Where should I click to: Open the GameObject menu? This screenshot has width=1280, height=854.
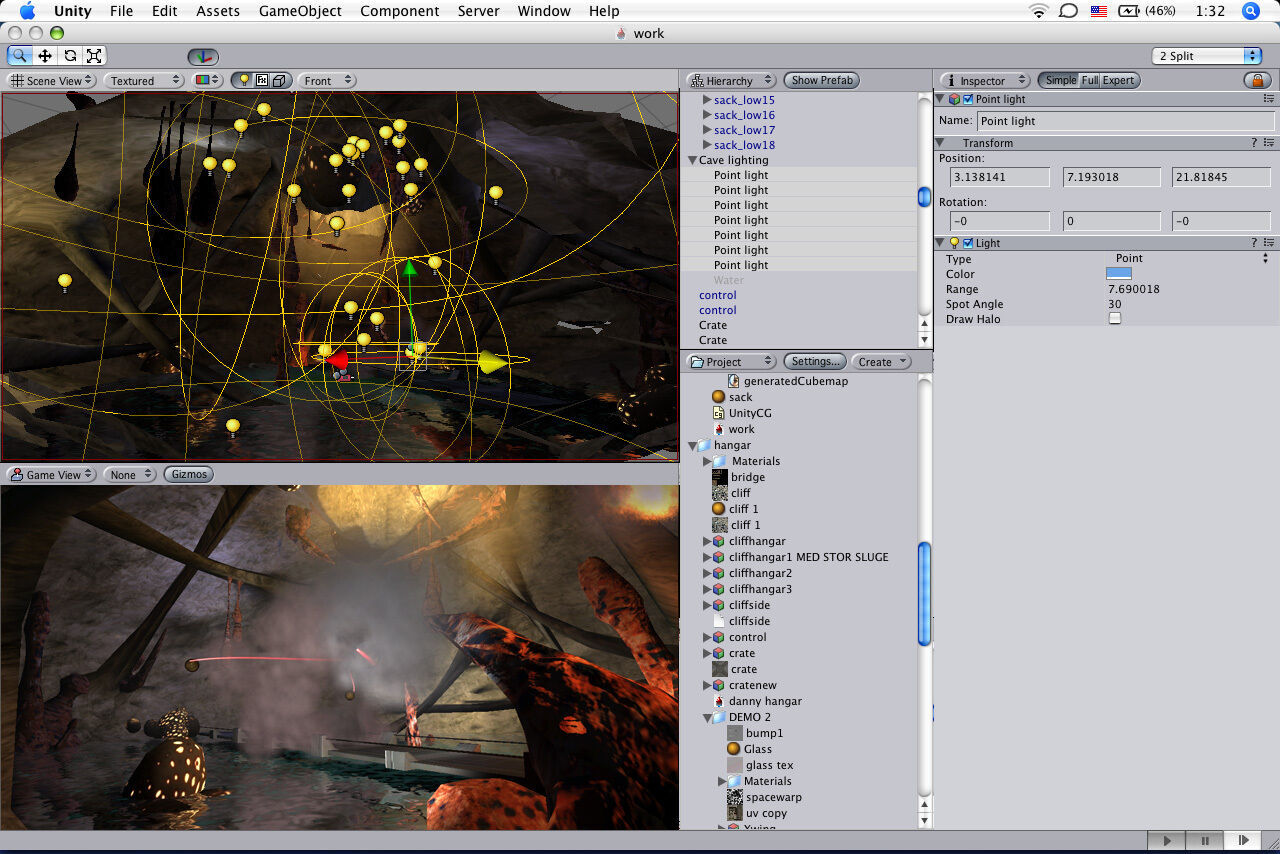point(299,11)
